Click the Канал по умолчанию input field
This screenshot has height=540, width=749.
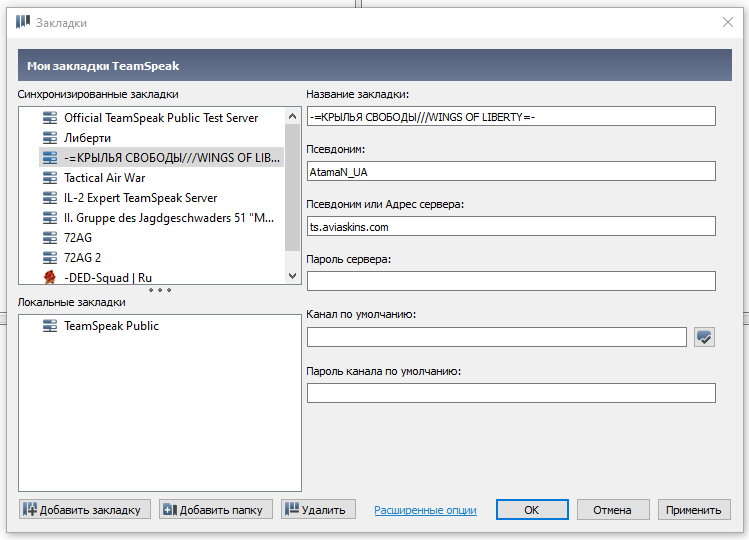pyautogui.click(x=497, y=337)
